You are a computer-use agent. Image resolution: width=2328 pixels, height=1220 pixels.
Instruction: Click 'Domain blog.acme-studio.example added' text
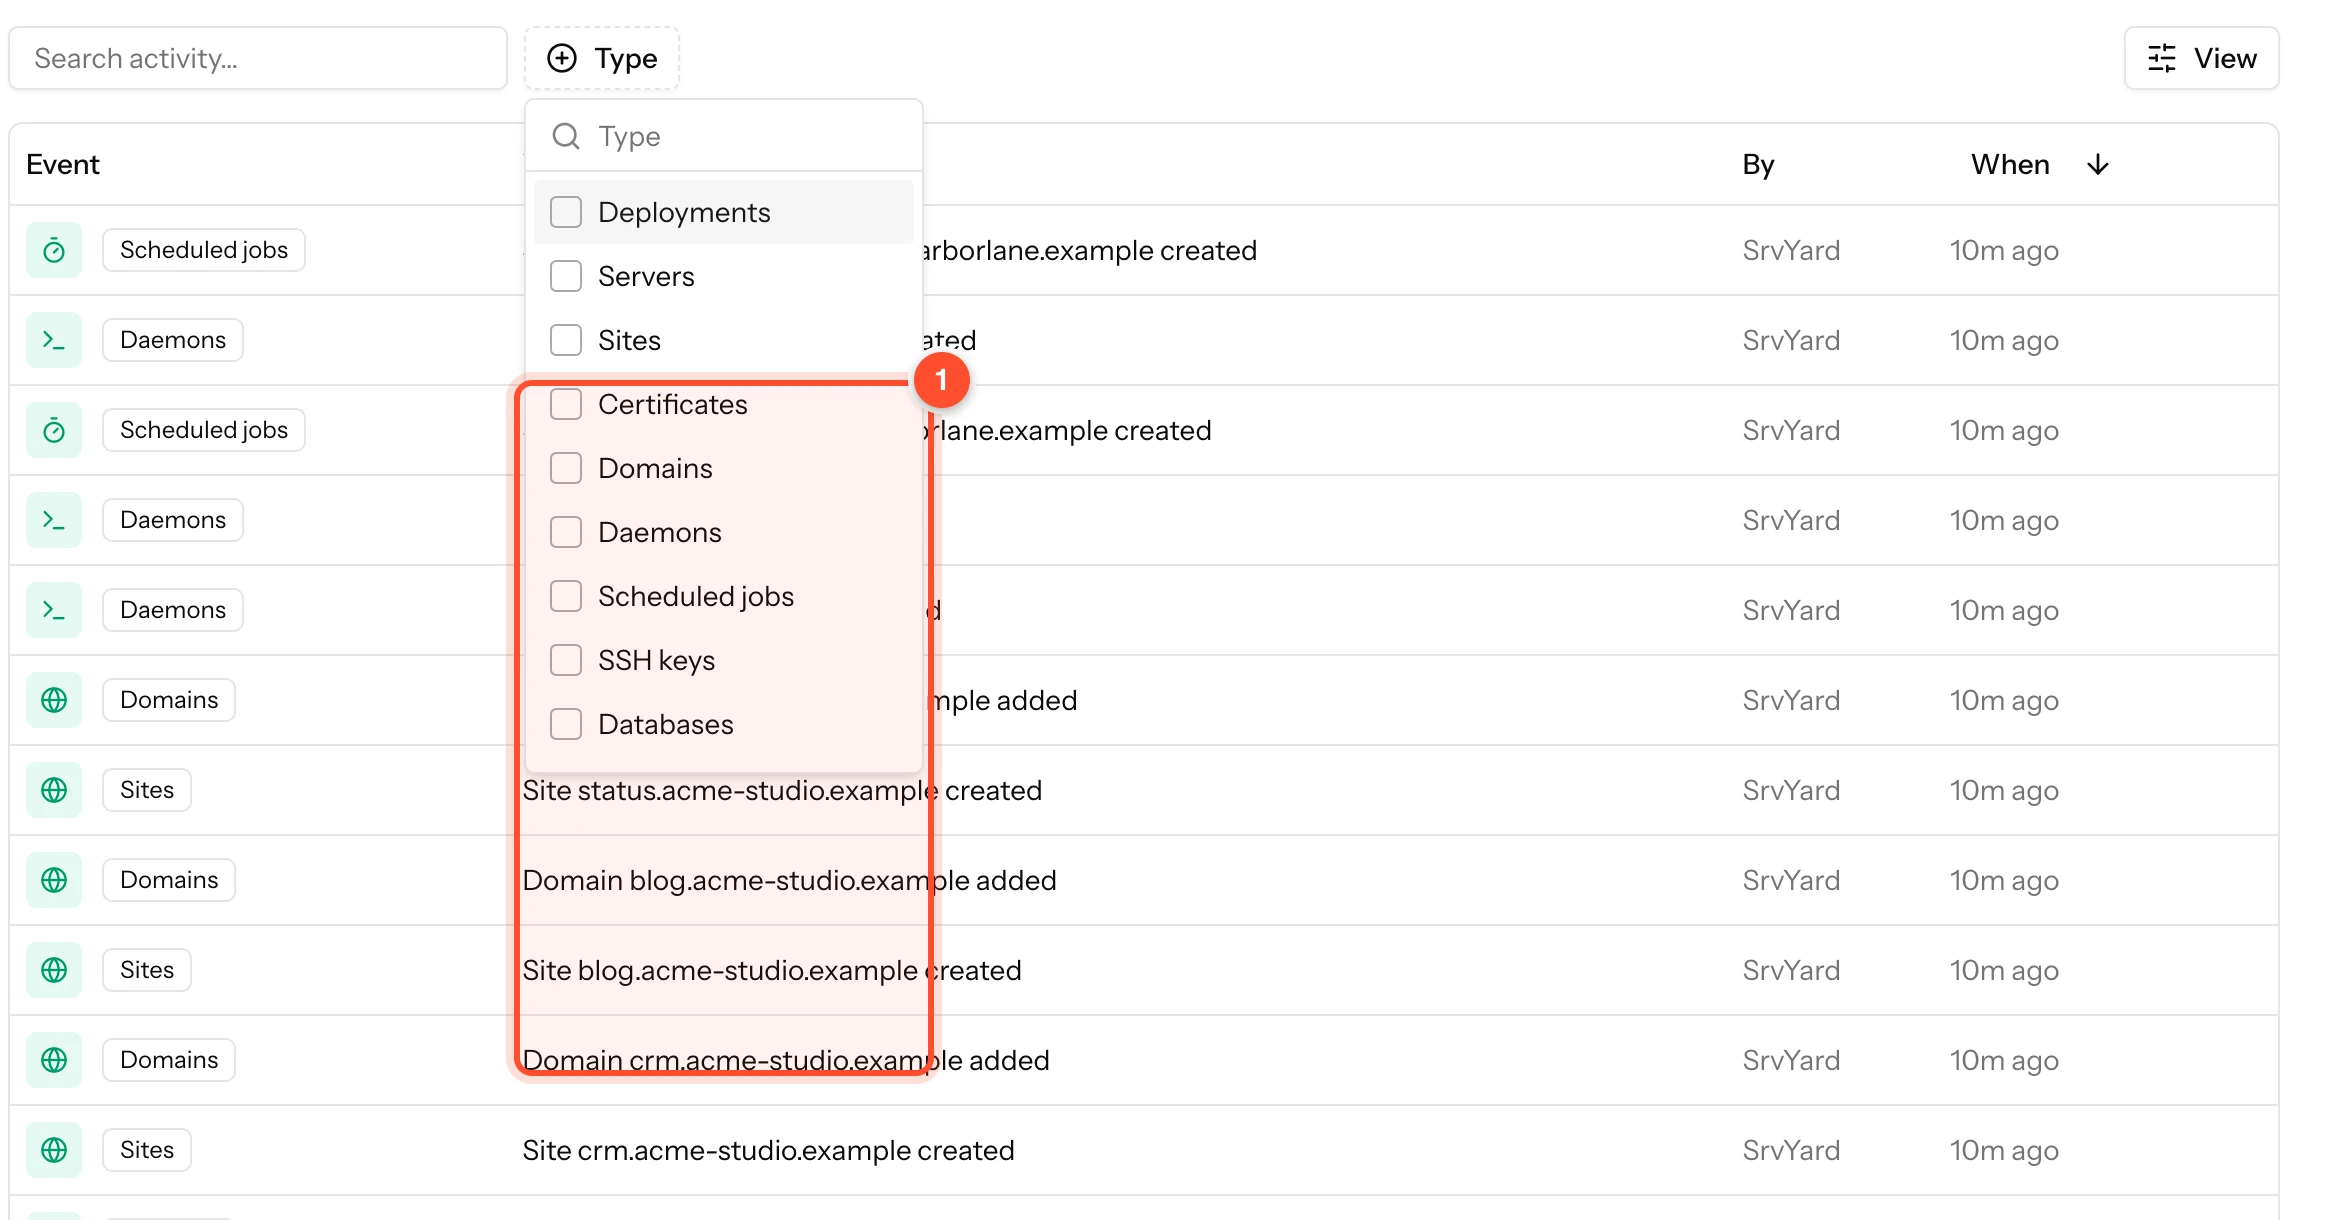(x=789, y=880)
